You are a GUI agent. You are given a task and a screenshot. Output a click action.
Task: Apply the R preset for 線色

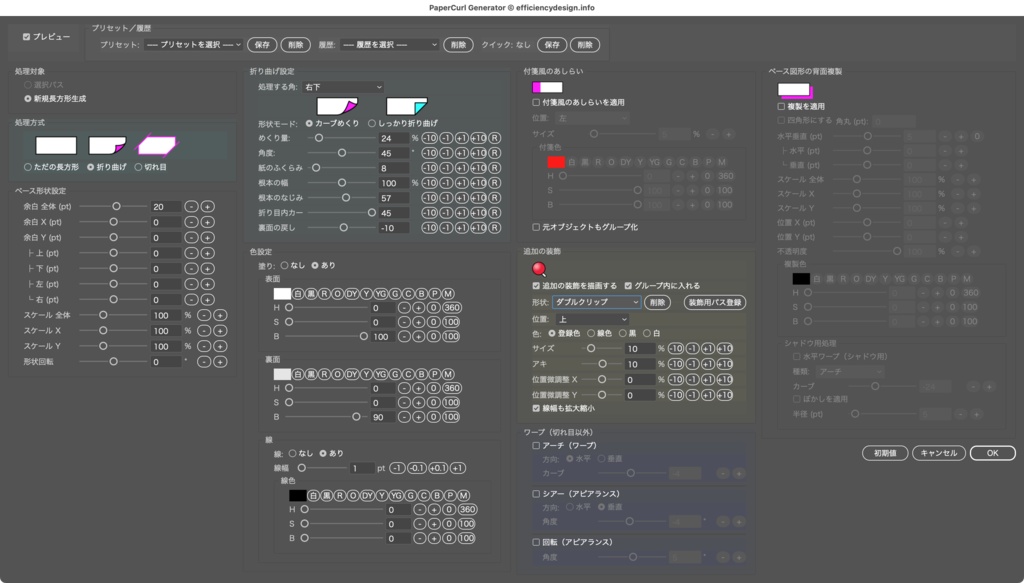point(340,496)
